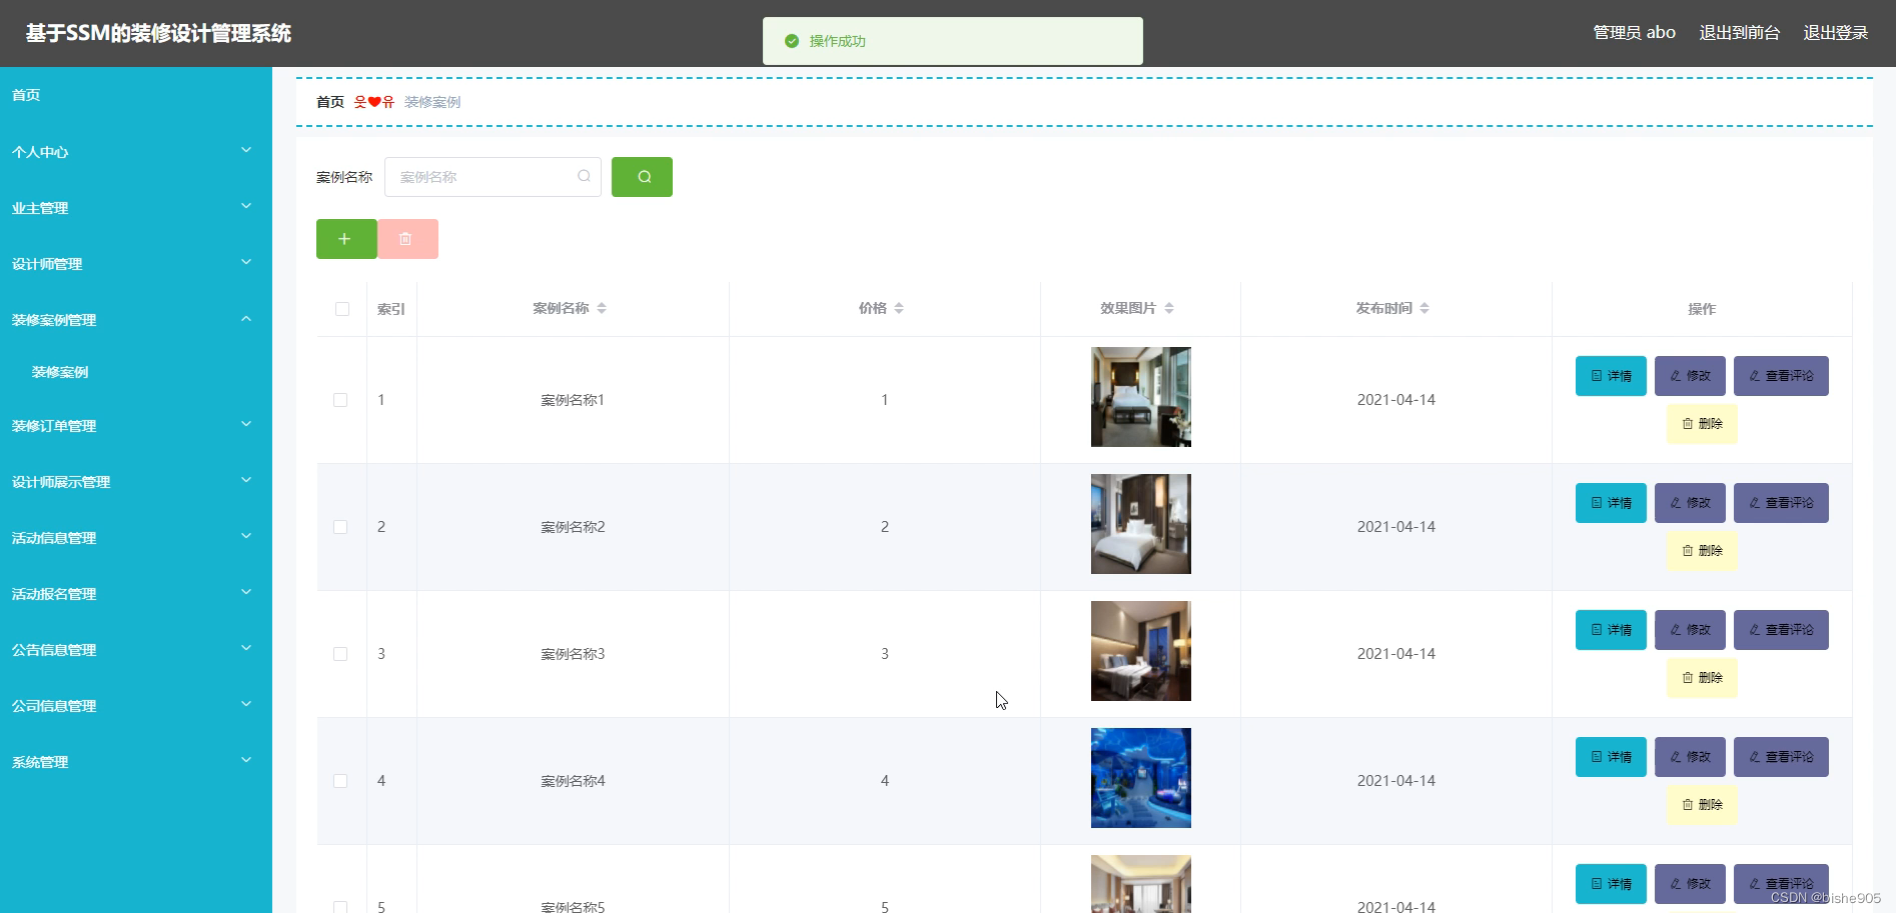Check the checkbox for row 案例名称3
1896x913 pixels.
tap(340, 654)
